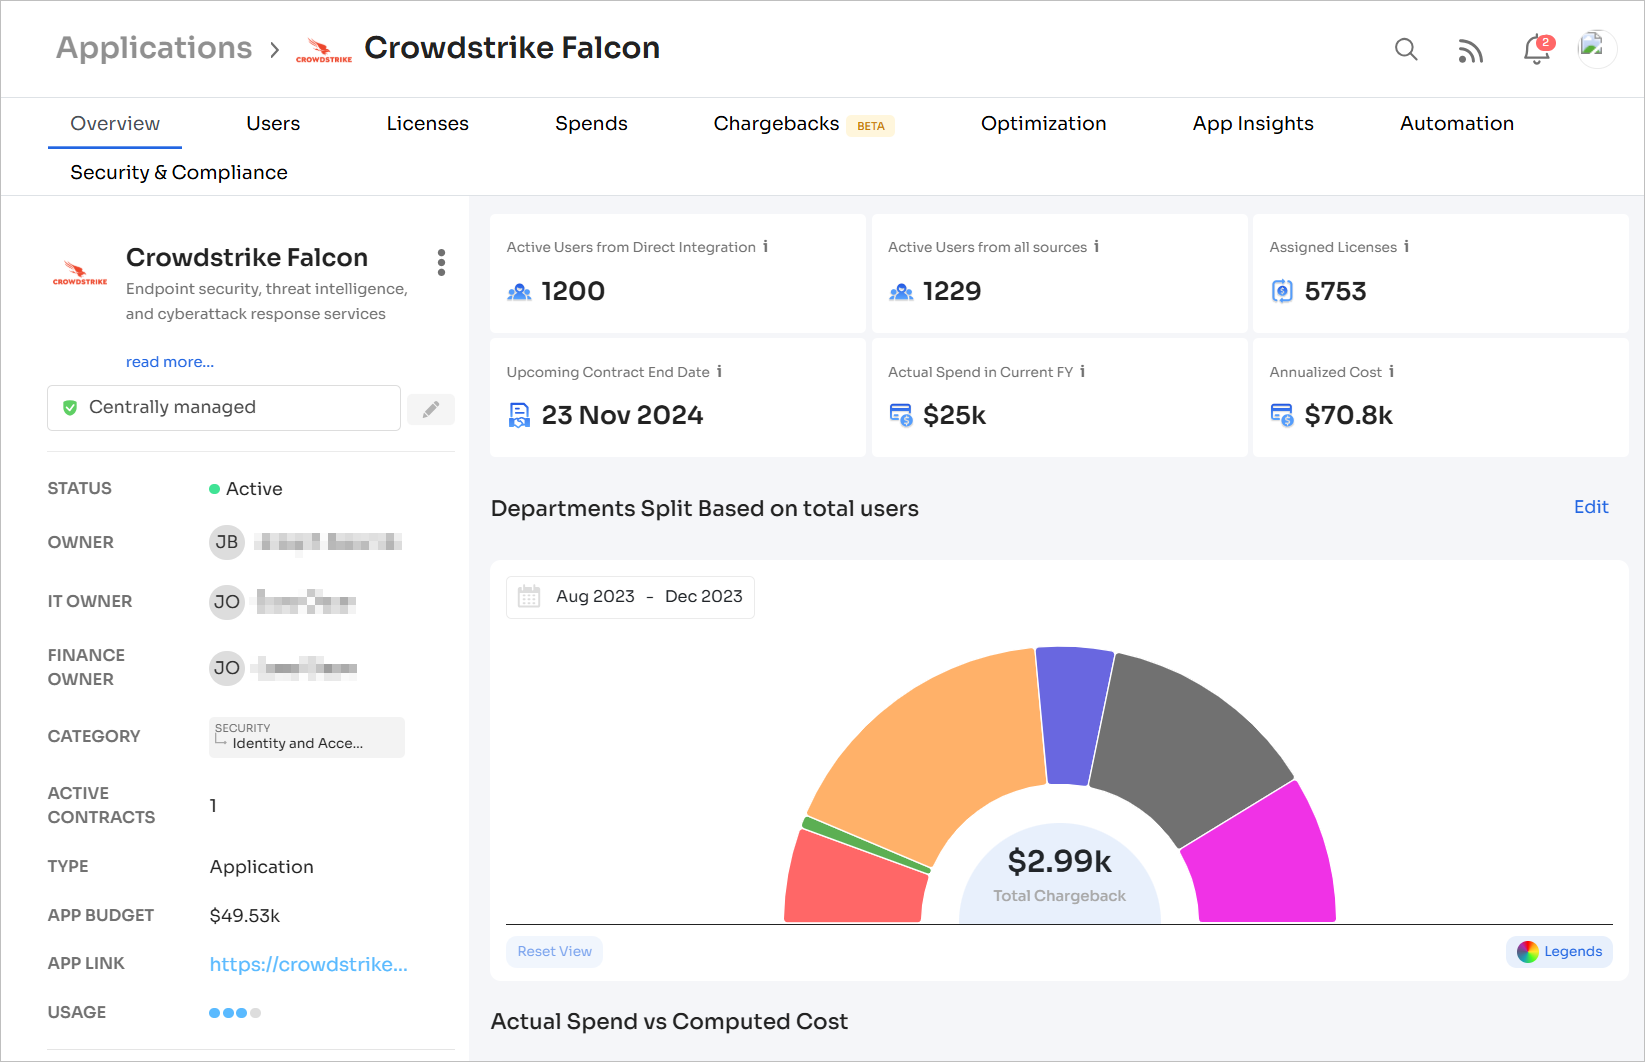This screenshot has width=1645, height=1062.
Task: Open the Chargebacks beta tab
Action: click(804, 124)
